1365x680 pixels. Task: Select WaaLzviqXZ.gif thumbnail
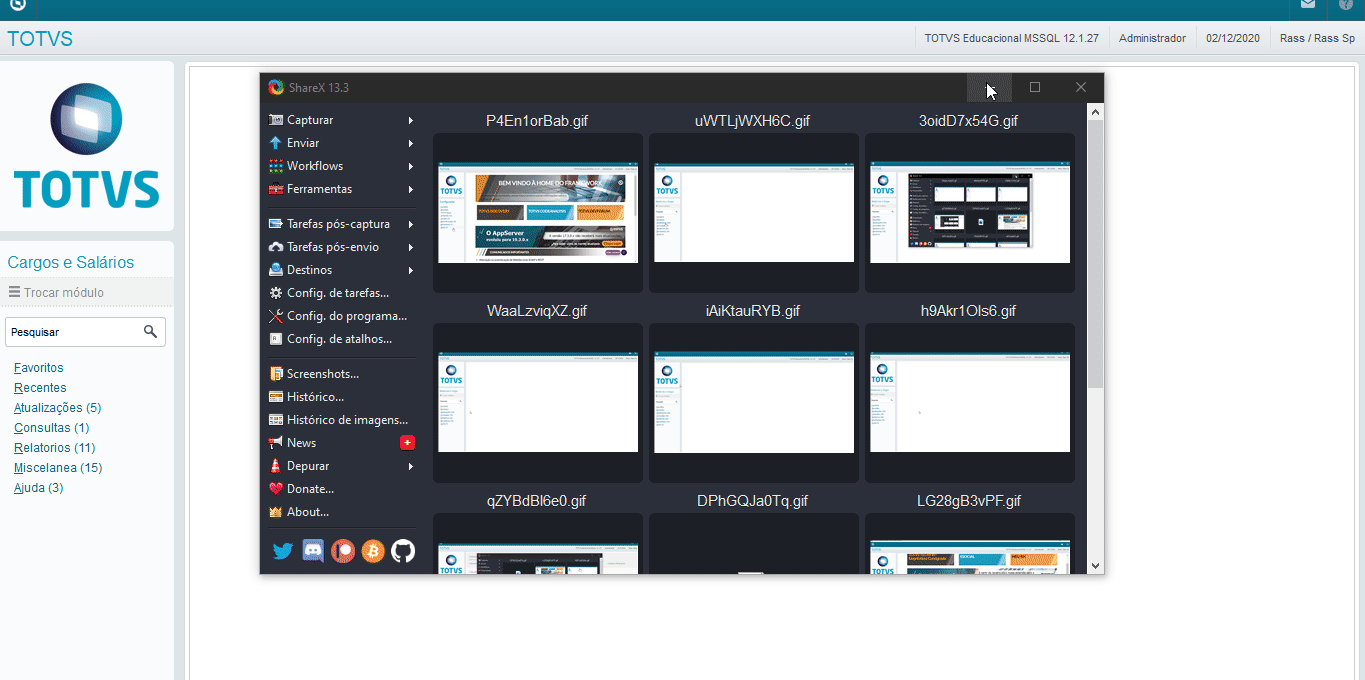[x=538, y=402]
